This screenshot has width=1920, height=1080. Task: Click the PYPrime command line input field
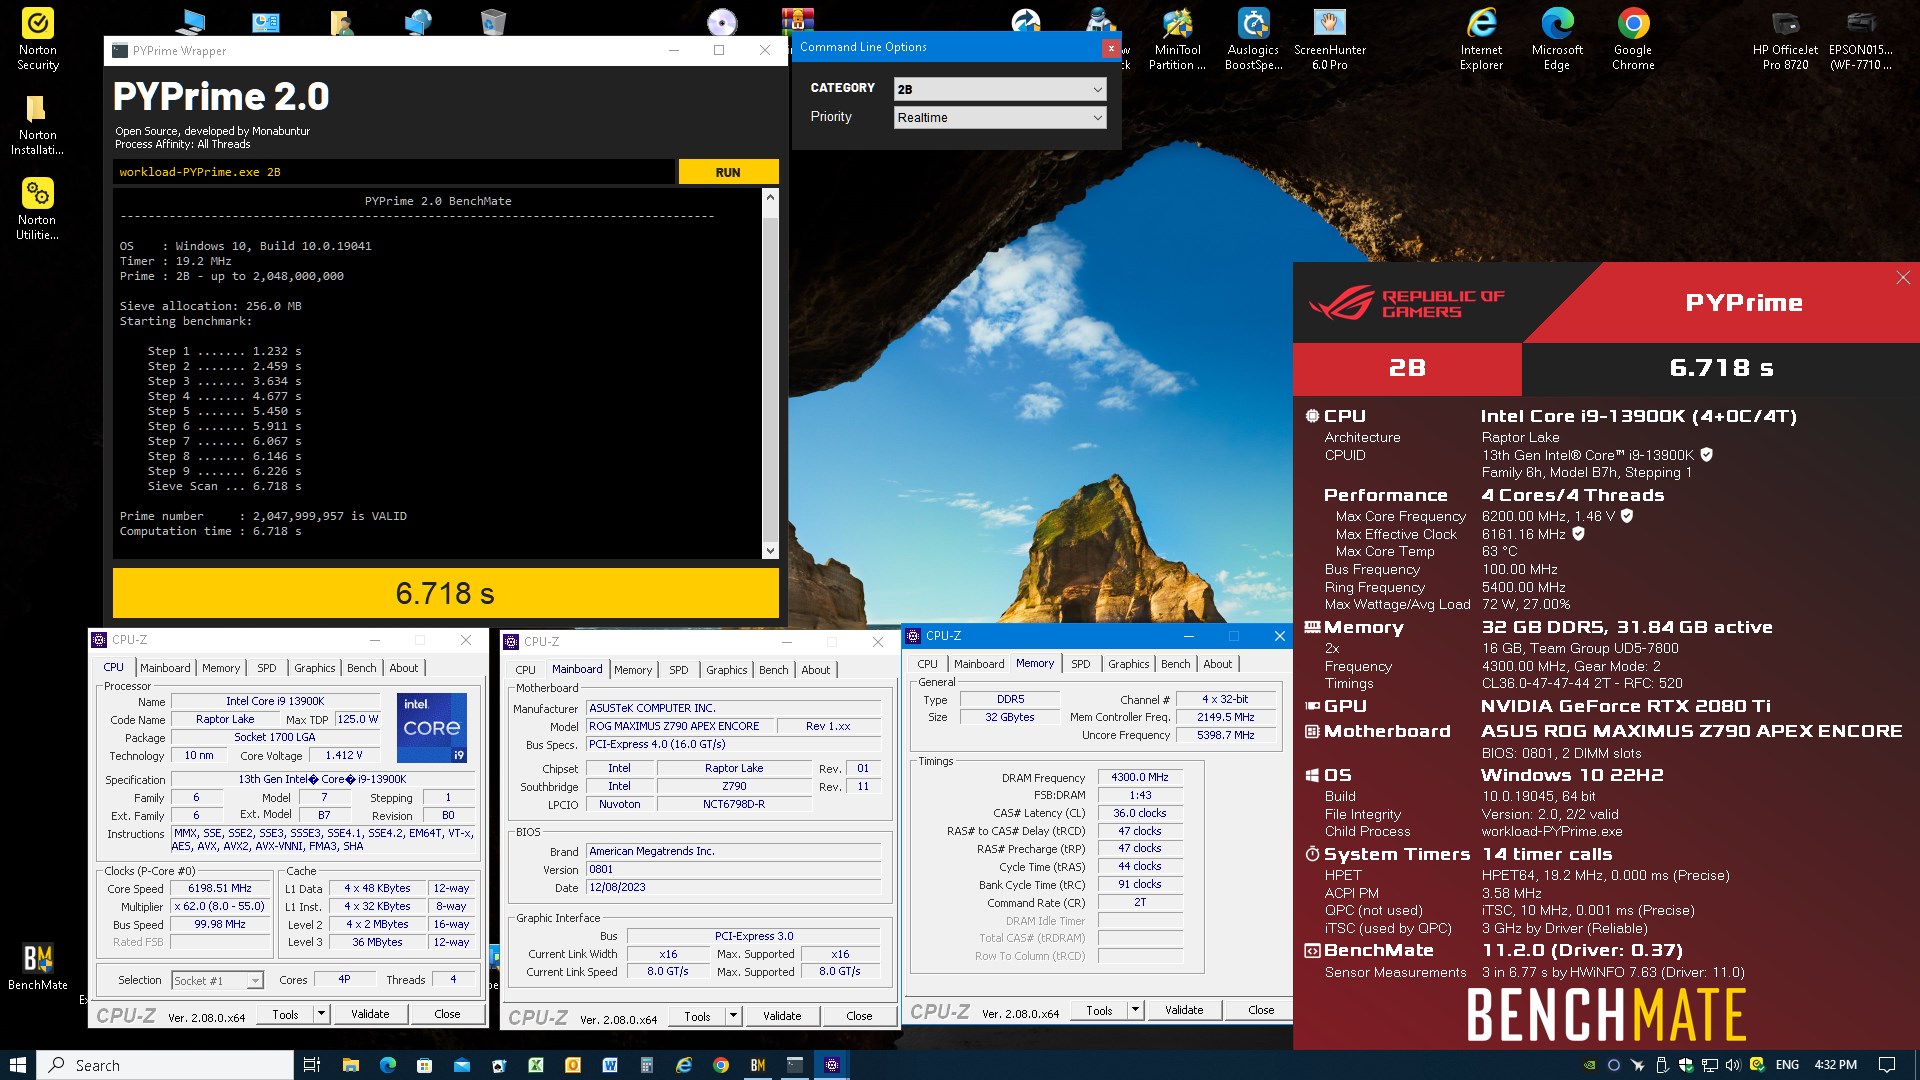coord(394,172)
